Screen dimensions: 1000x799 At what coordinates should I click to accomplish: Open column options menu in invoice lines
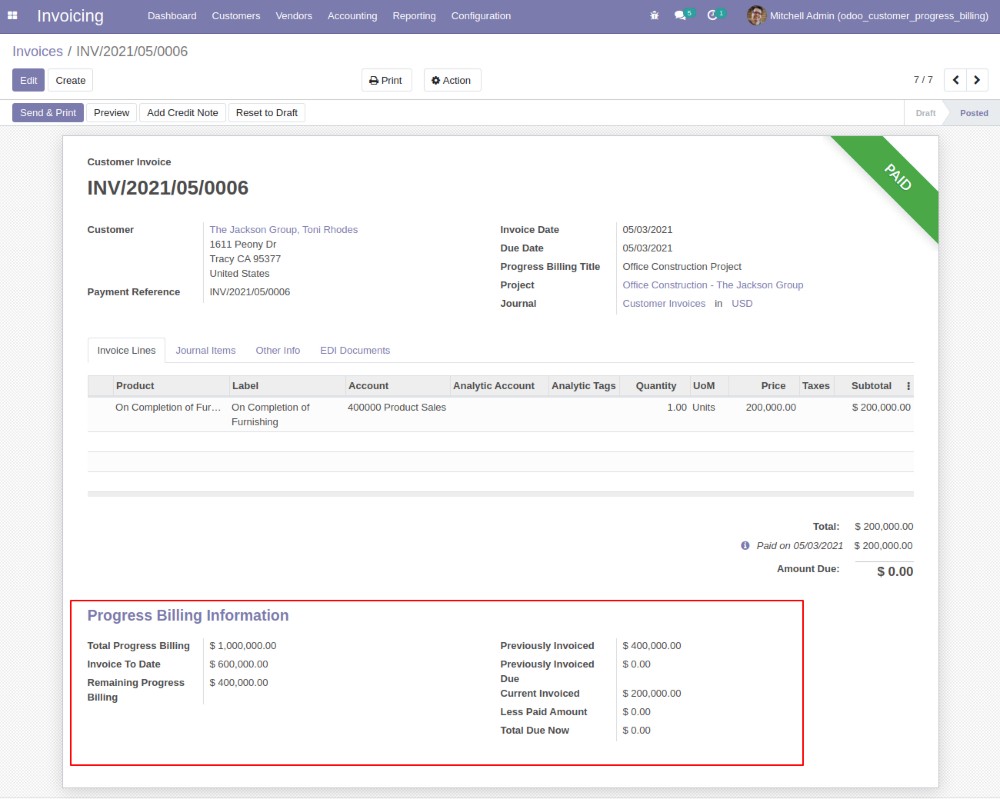[908, 386]
